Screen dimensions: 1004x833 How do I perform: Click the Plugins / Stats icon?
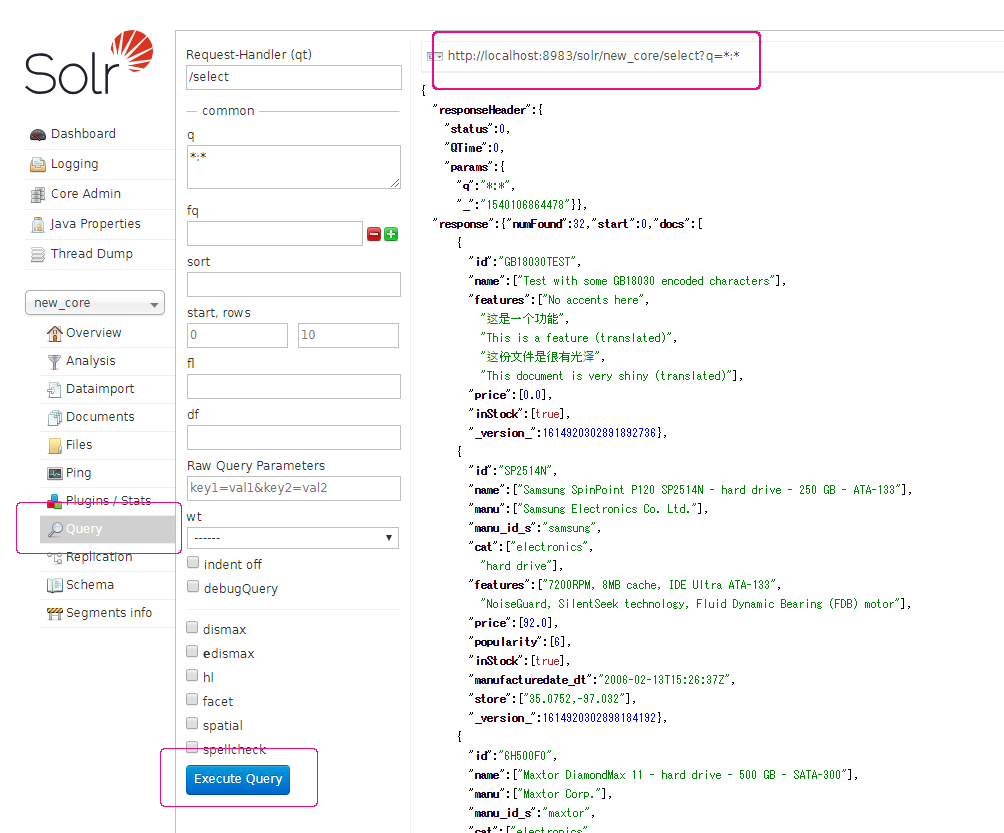pos(54,501)
